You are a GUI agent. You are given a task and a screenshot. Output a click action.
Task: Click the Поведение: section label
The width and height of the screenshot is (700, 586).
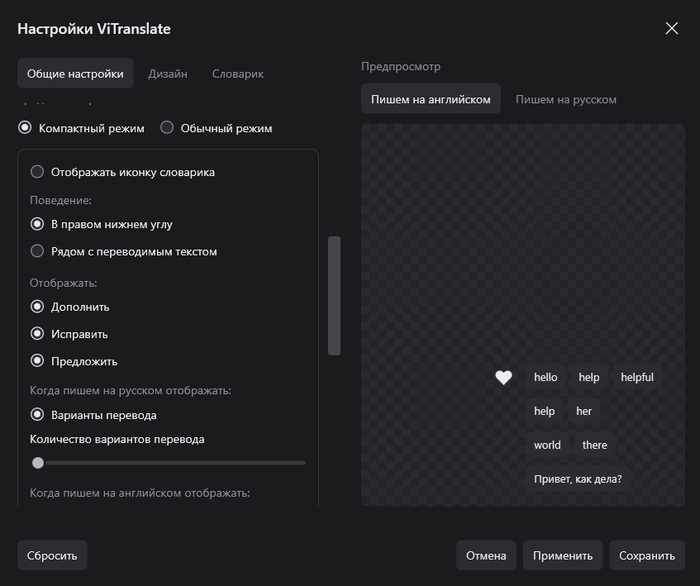(x=60, y=200)
